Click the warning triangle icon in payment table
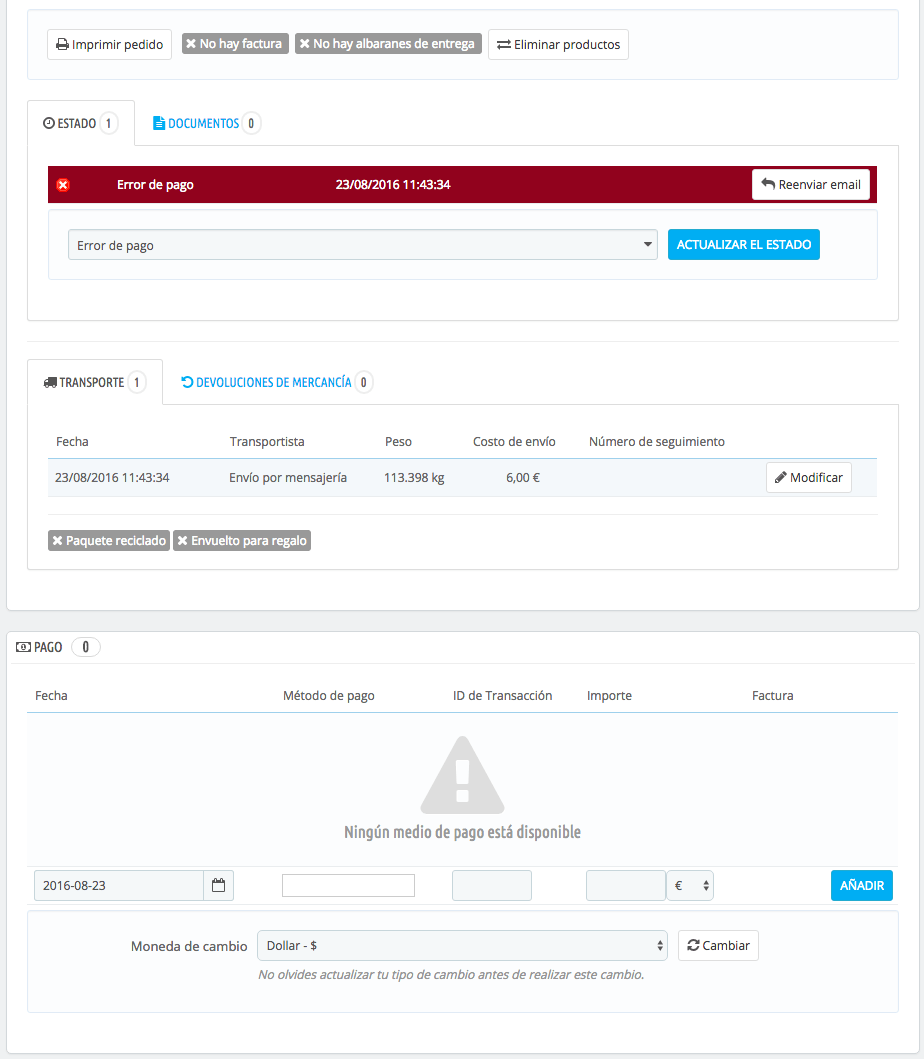924x1059 pixels. 463,775
